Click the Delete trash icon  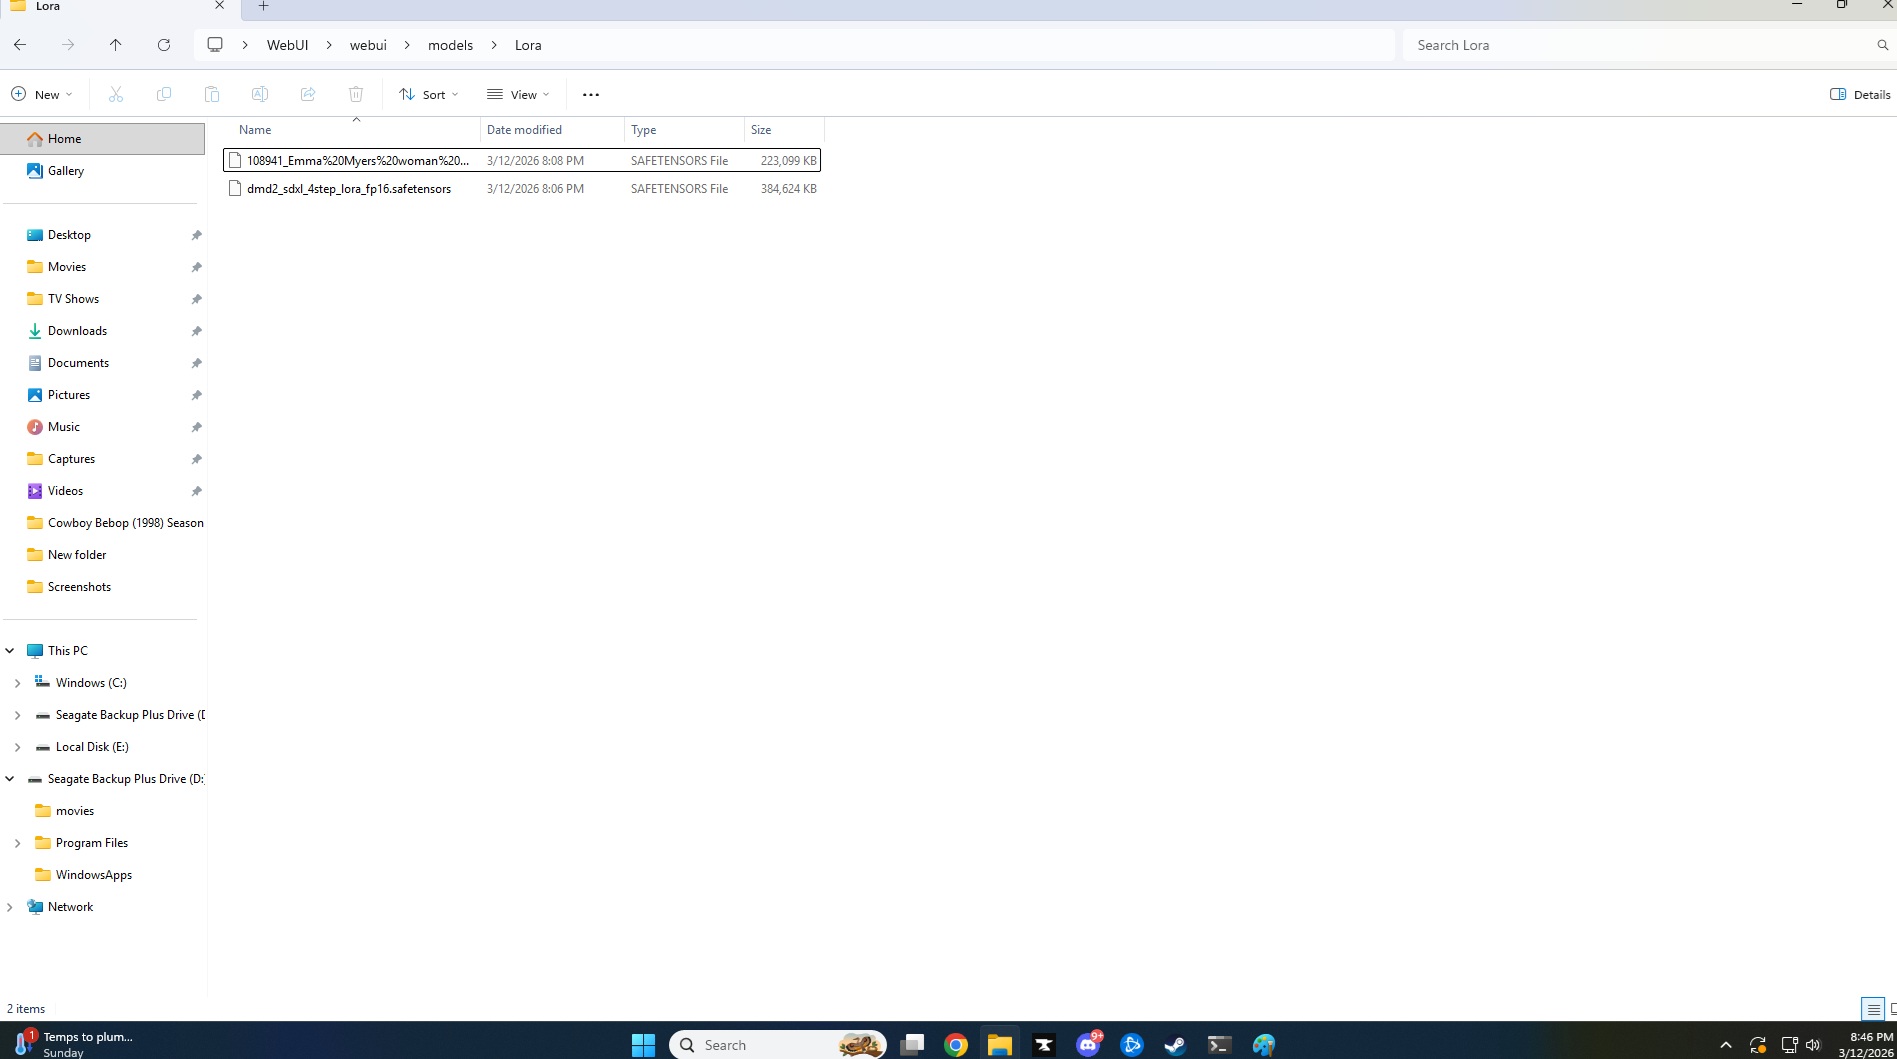(x=356, y=94)
